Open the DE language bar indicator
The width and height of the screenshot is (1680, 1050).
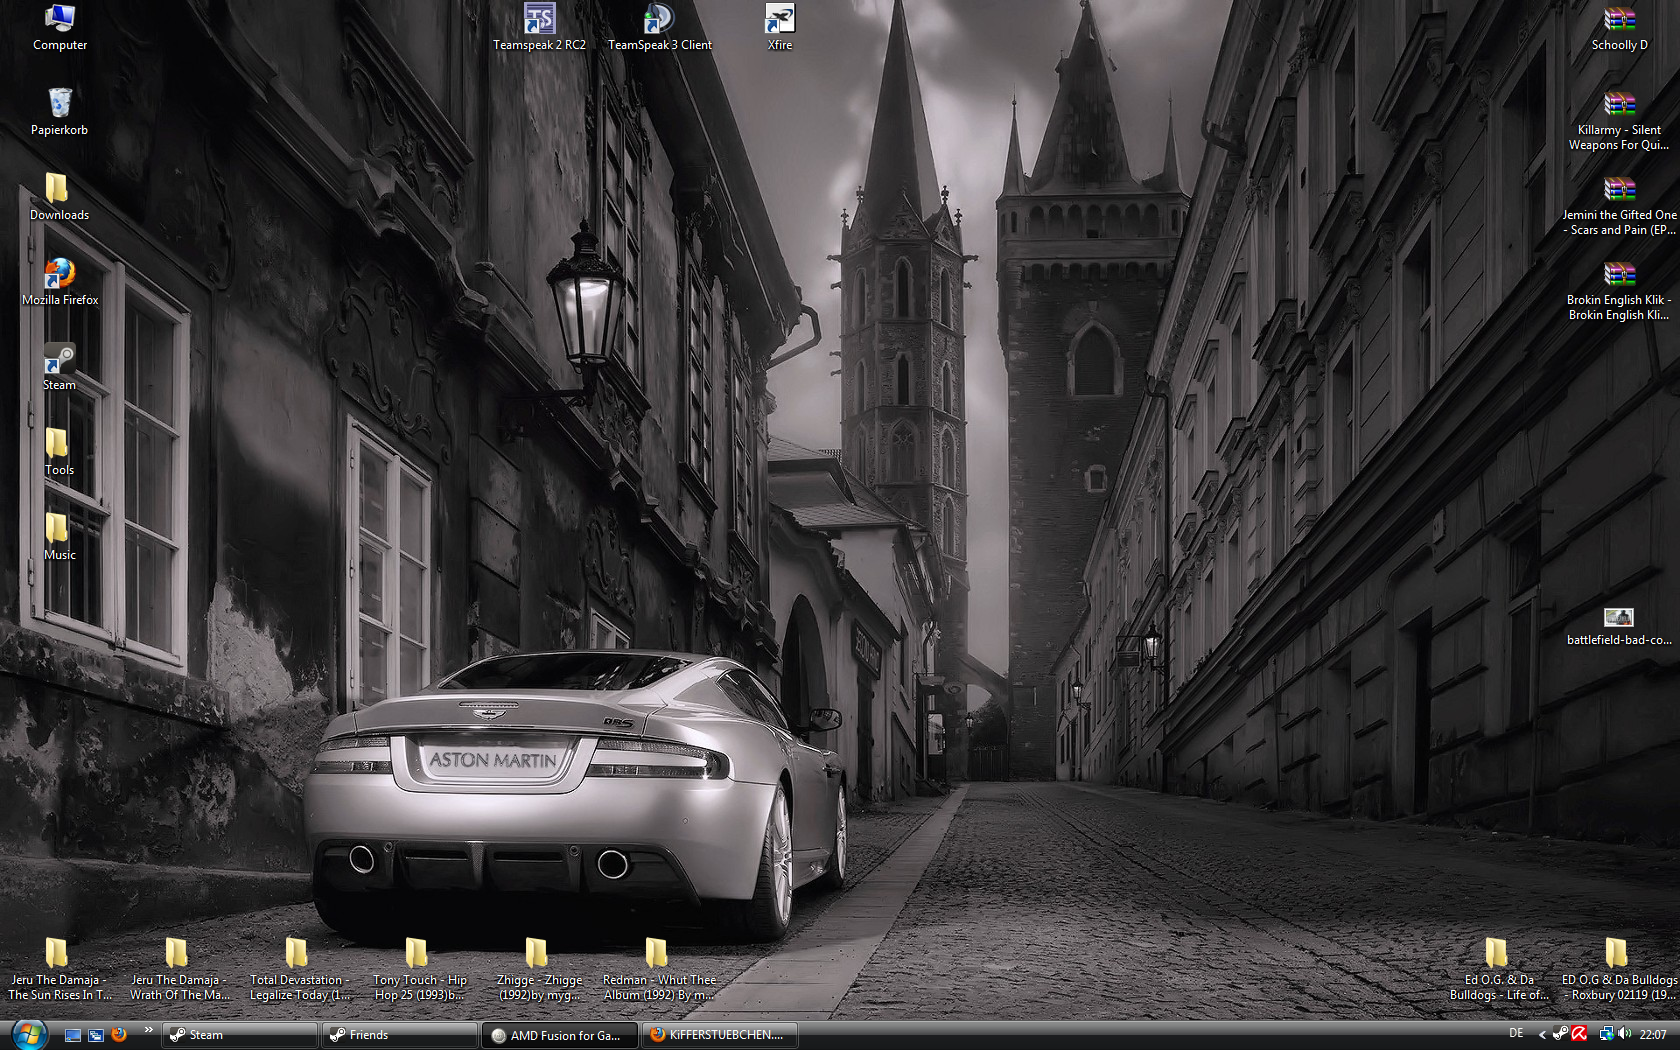click(1516, 1034)
